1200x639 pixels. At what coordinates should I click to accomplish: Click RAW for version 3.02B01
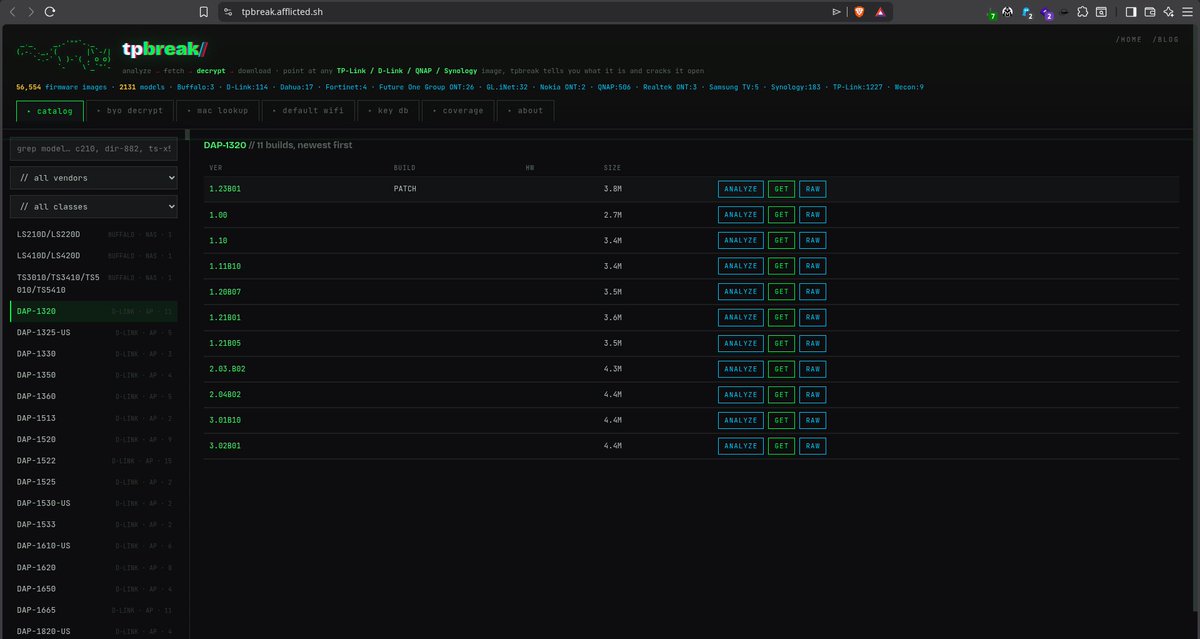(x=812, y=446)
